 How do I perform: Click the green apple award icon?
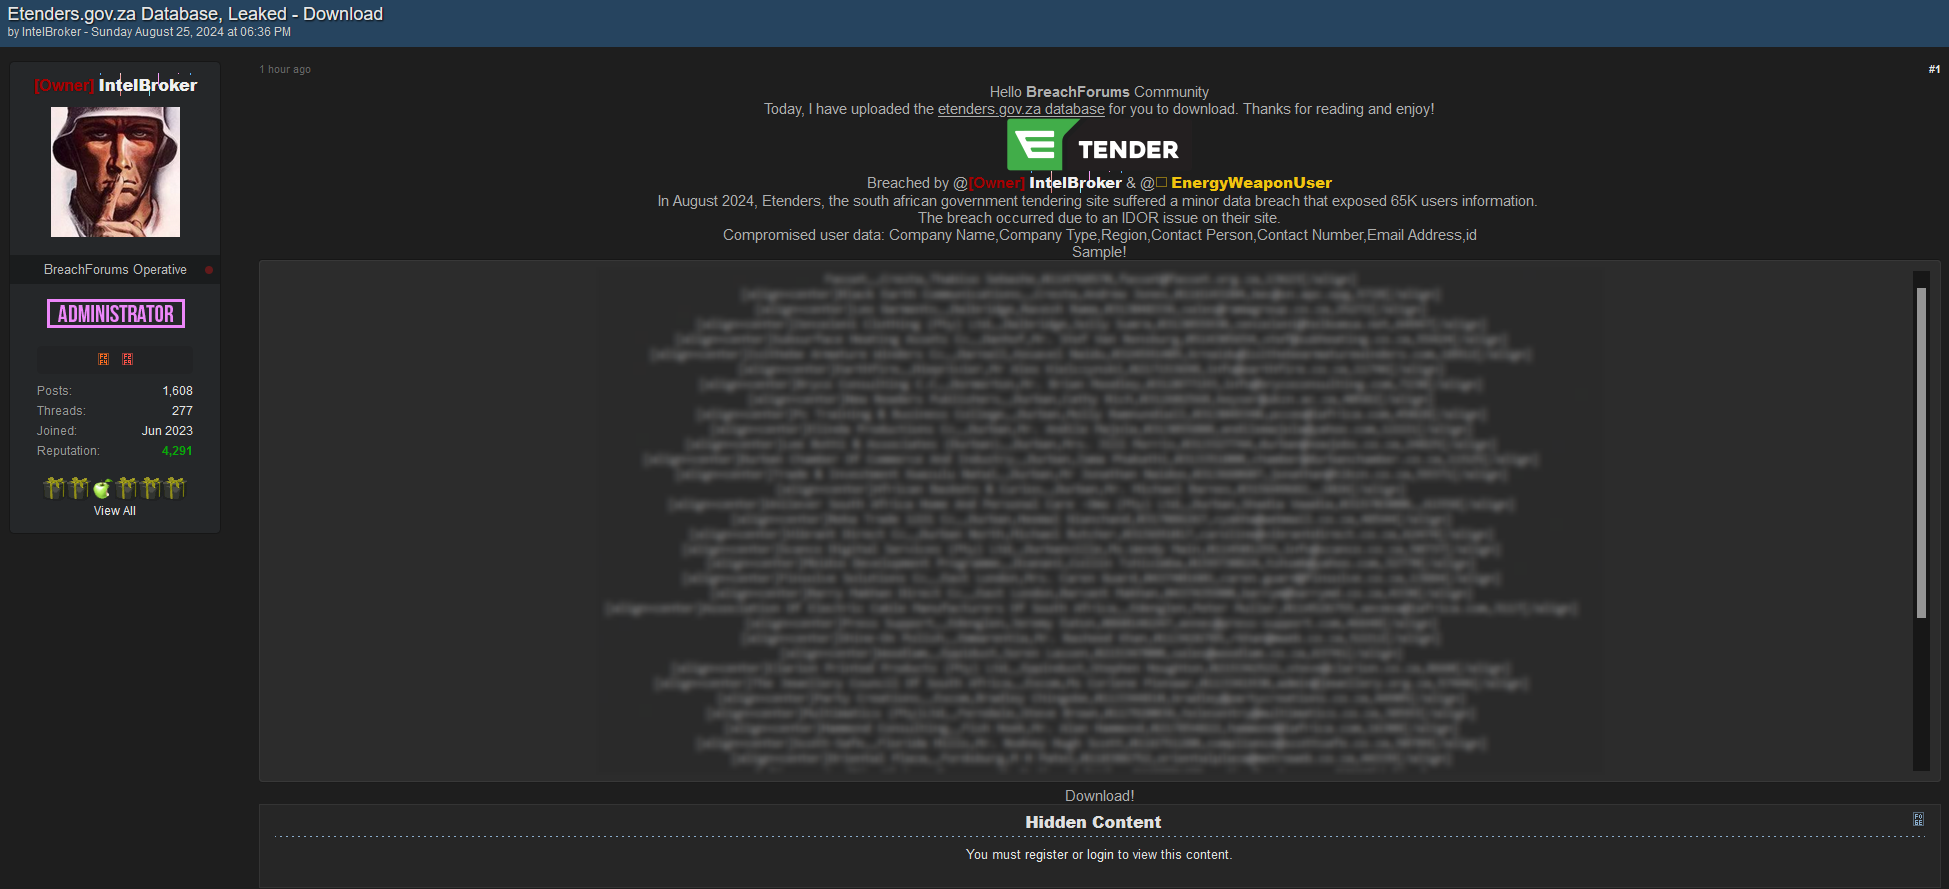[102, 489]
